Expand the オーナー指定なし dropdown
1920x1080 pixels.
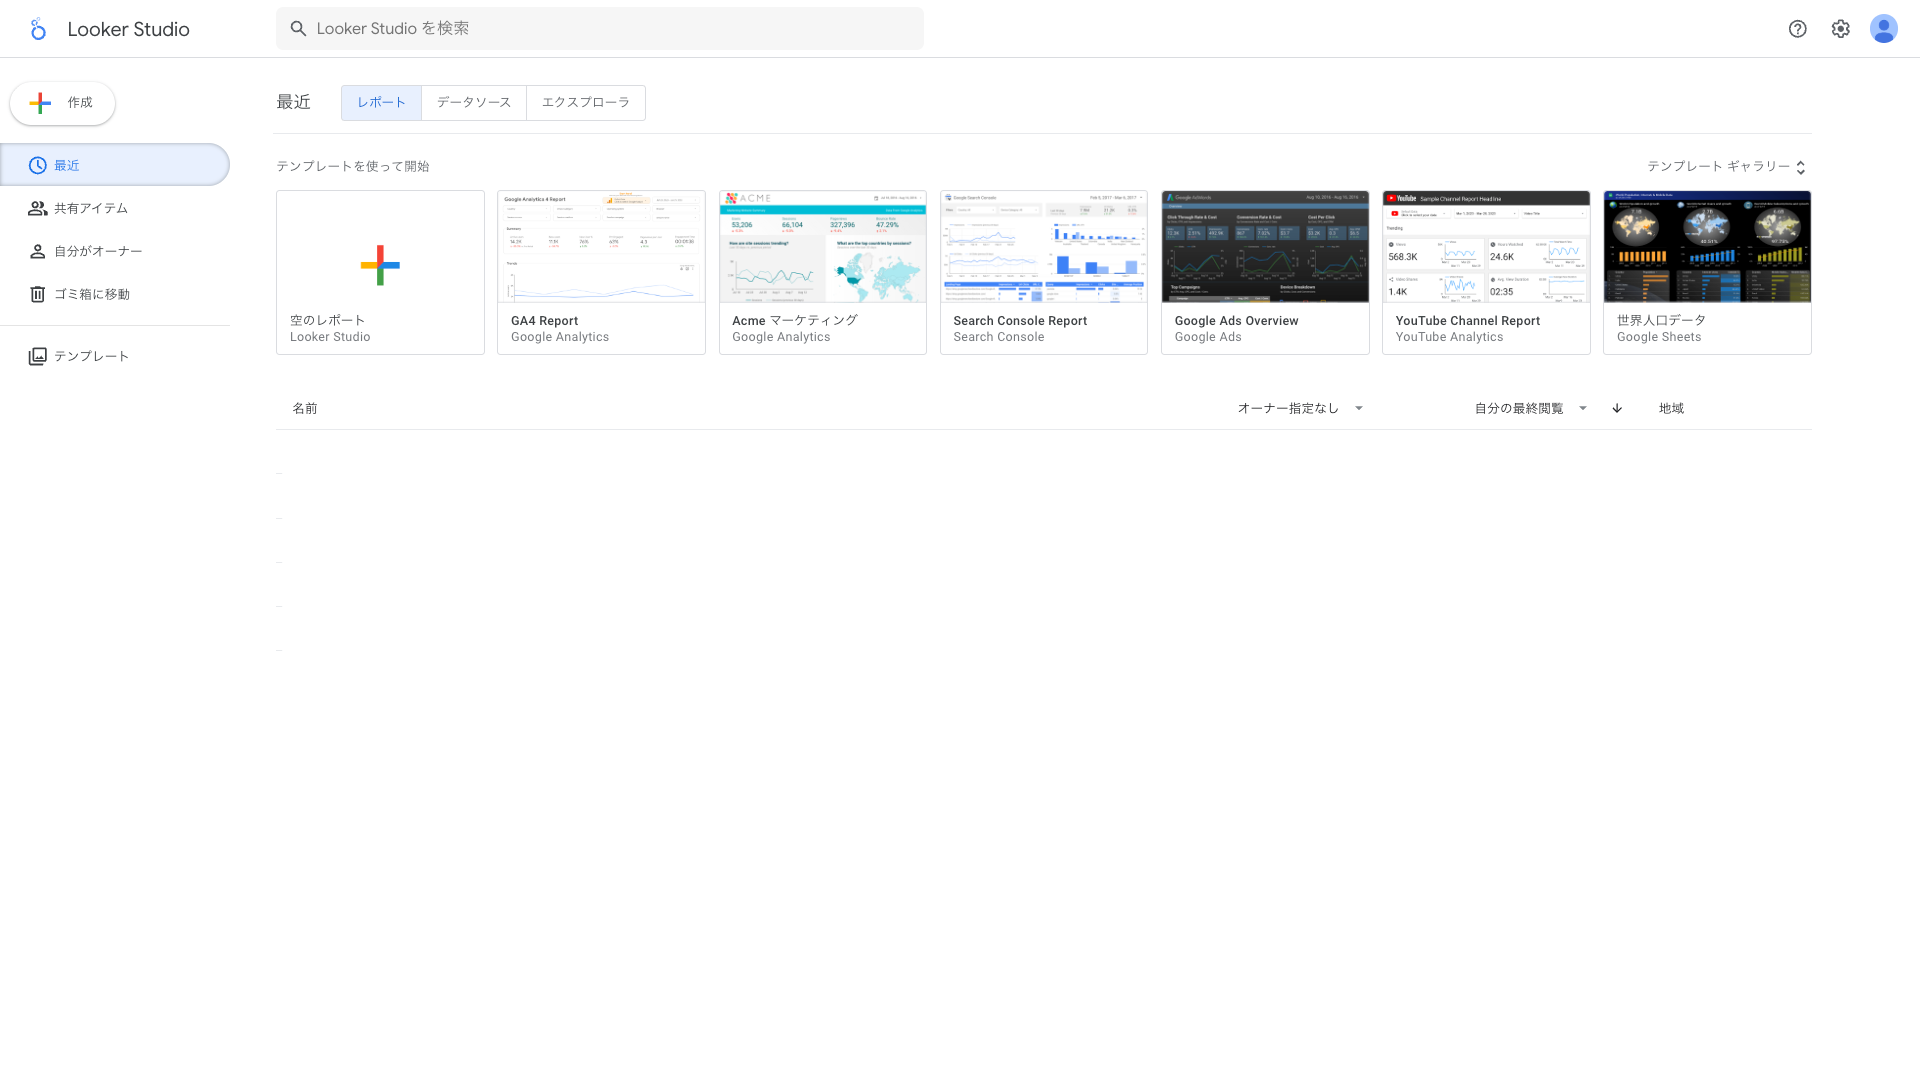tap(1300, 408)
